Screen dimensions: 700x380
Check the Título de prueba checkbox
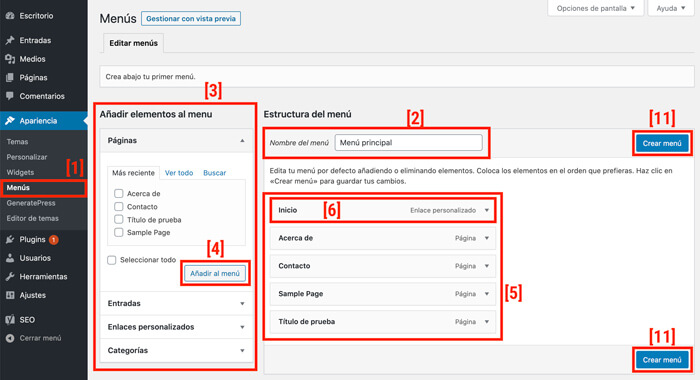click(119, 219)
